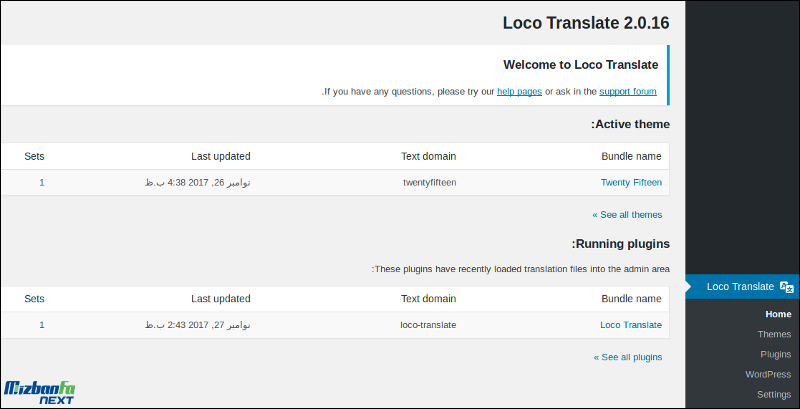800x409 pixels.
Task: Click the MizbanFa Next logo
Action: click(40, 392)
